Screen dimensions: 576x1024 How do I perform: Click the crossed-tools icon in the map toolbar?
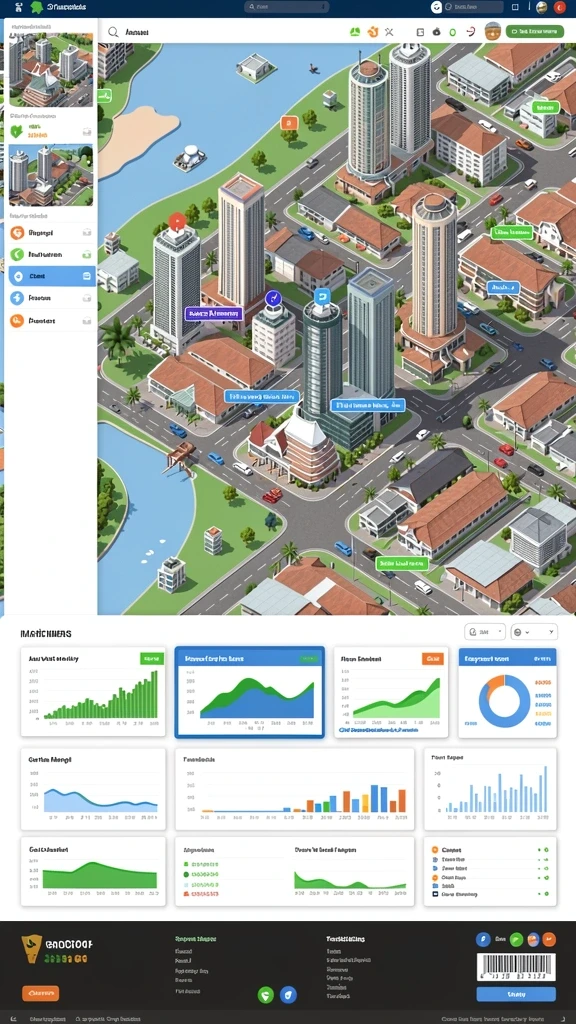tap(389, 31)
